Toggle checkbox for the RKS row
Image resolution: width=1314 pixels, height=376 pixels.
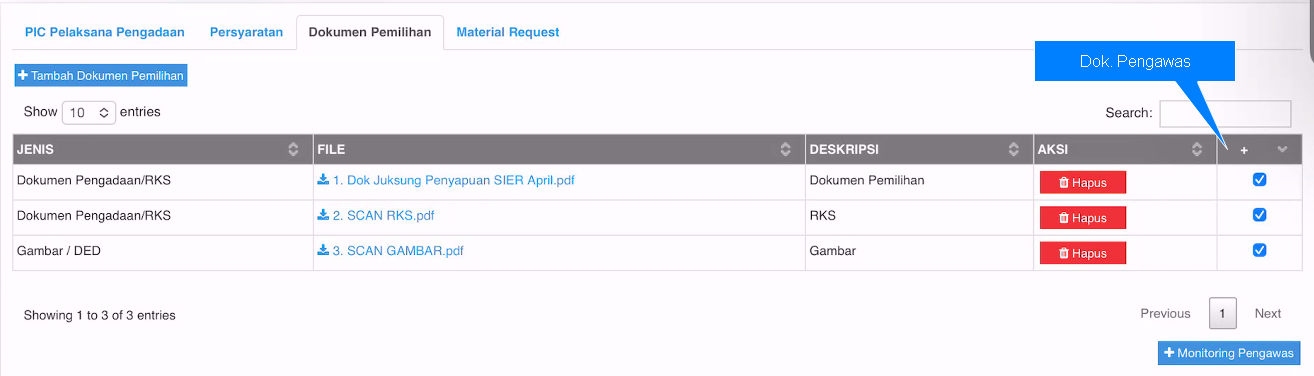tap(1260, 215)
